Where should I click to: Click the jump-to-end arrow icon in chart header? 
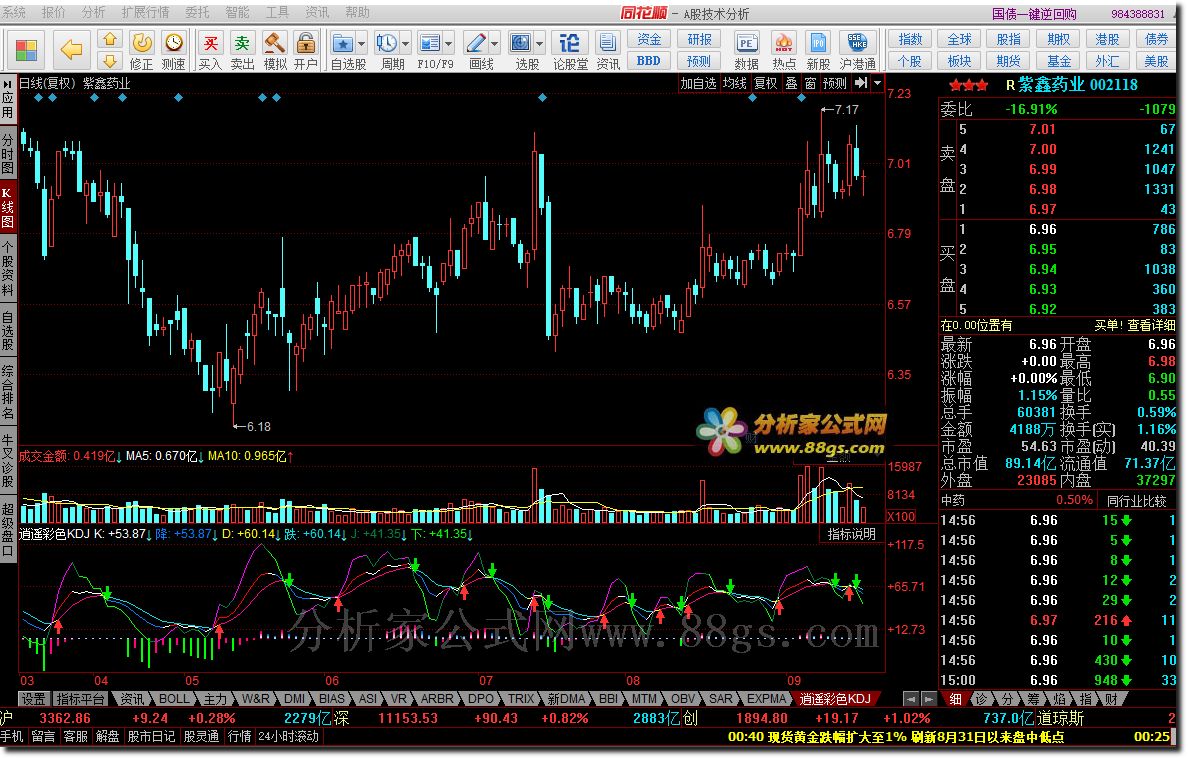click(x=861, y=83)
